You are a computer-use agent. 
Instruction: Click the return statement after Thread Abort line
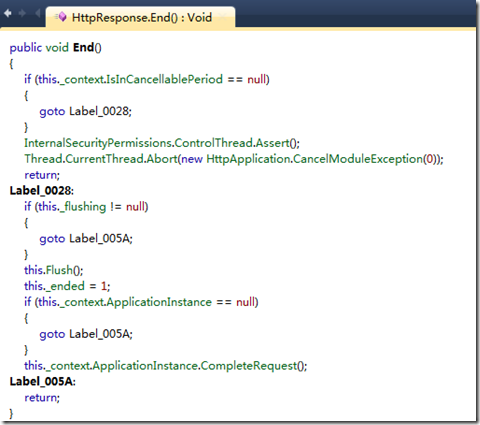[42, 175]
